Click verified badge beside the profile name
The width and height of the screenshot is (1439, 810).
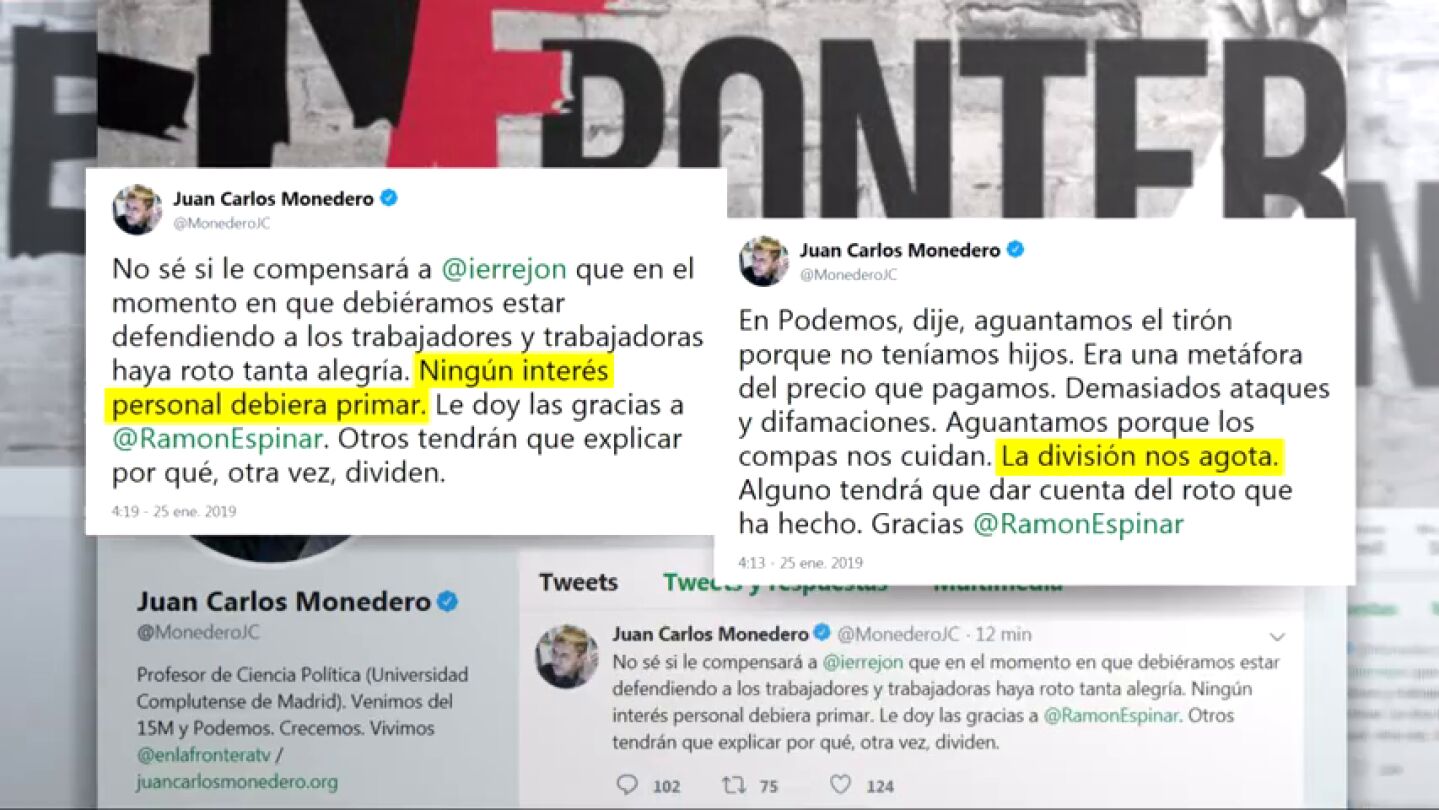pyautogui.click(x=448, y=601)
